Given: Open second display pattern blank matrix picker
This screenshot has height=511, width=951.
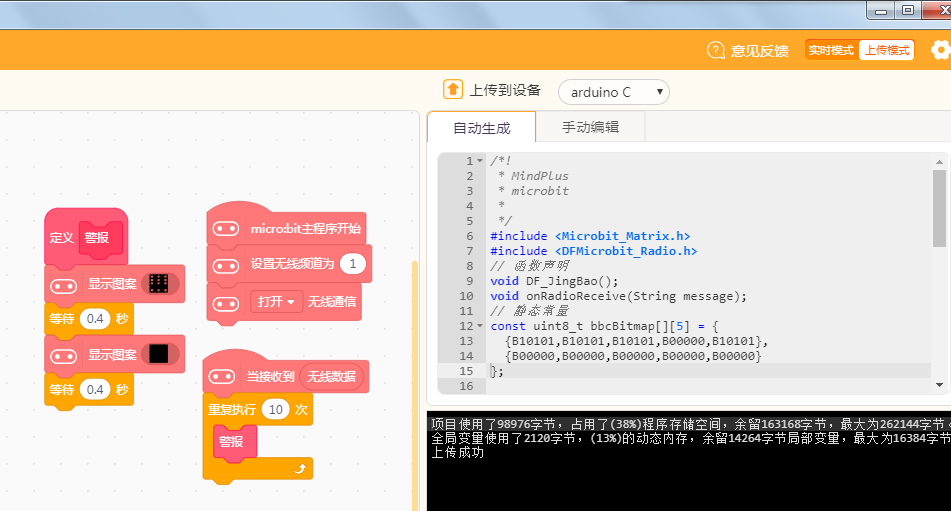Looking at the screenshot, I should coord(160,354).
